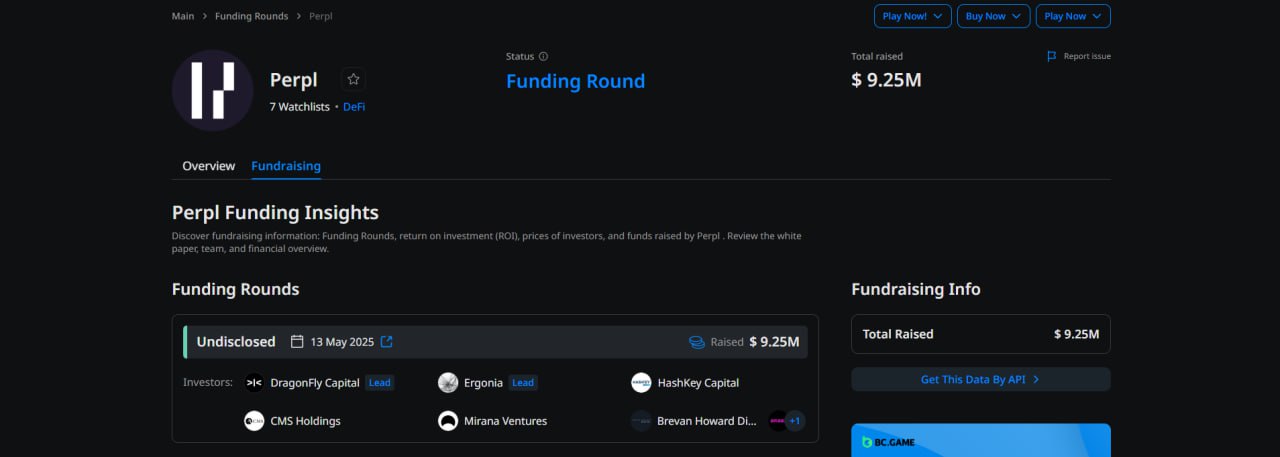
Task: Click the Perpl Funding Insights heading
Action: coord(275,212)
